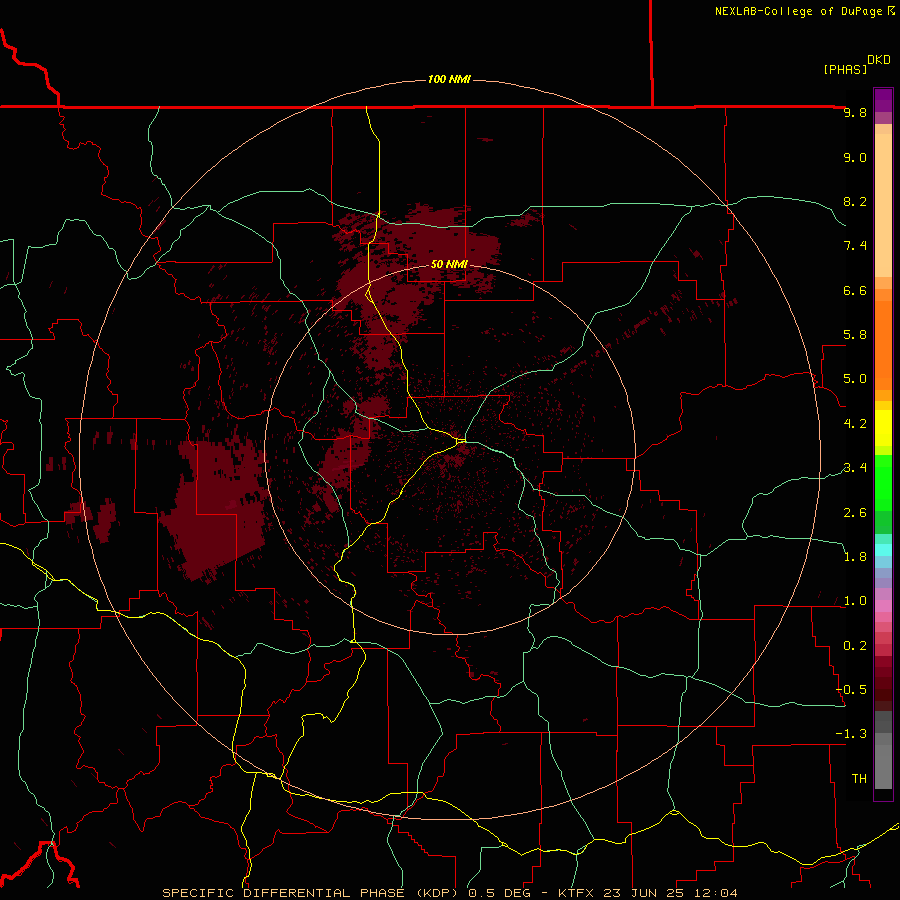Click the 4.2 scale value
The height and width of the screenshot is (900, 900).
pos(855,424)
